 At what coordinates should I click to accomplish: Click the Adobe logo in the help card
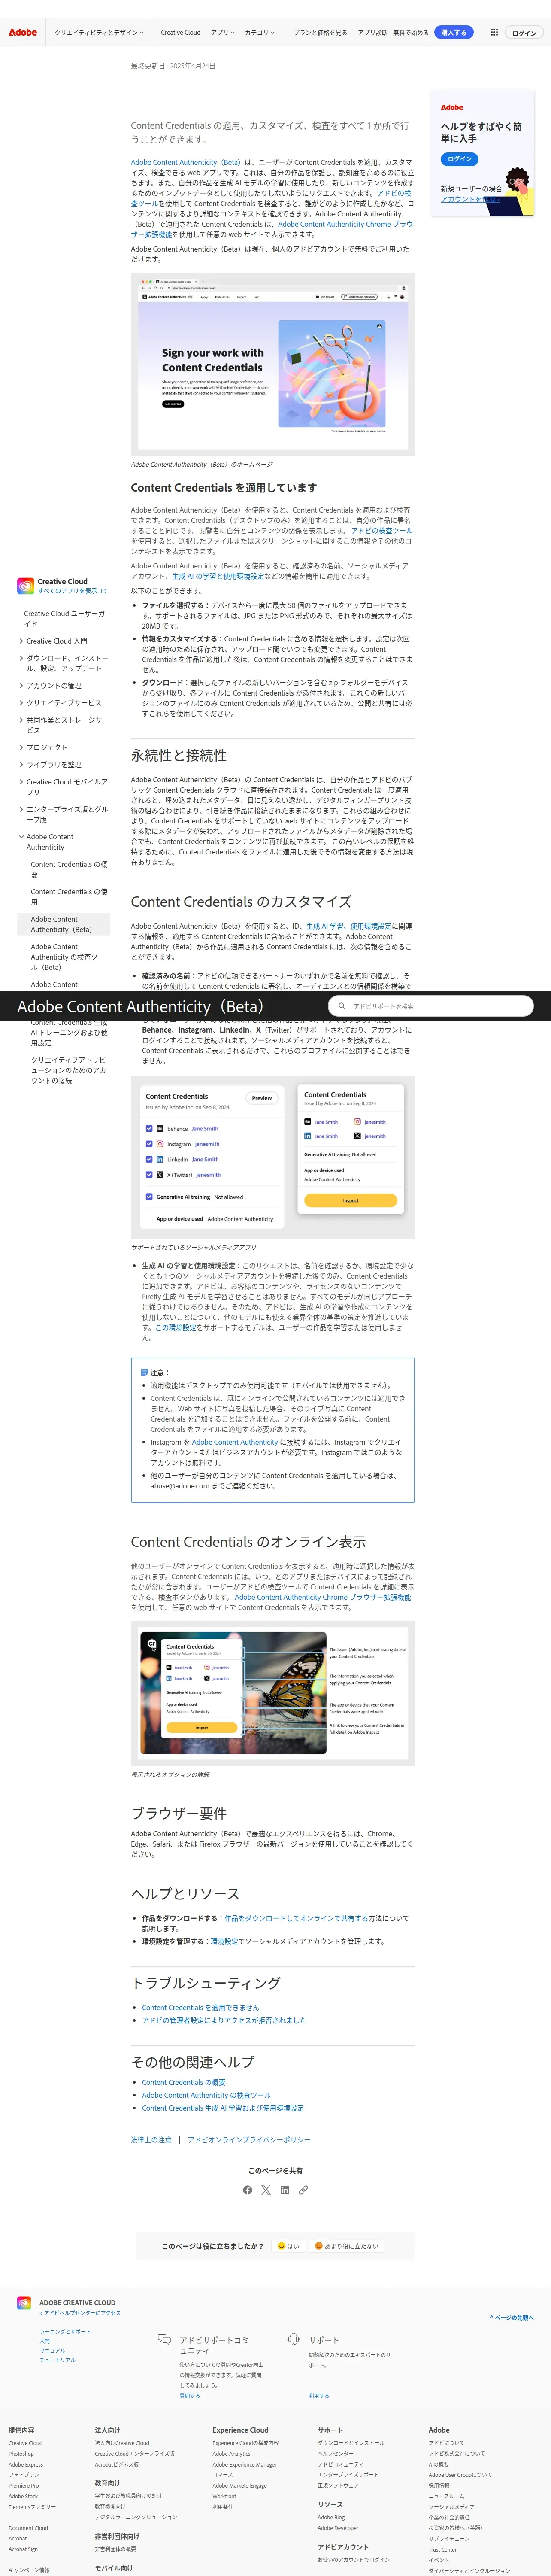click(452, 107)
